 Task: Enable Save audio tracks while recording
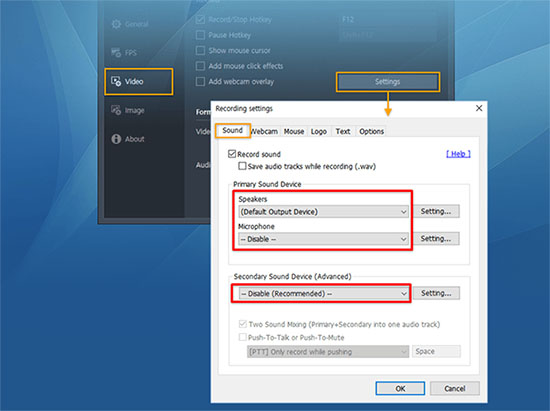click(x=242, y=166)
